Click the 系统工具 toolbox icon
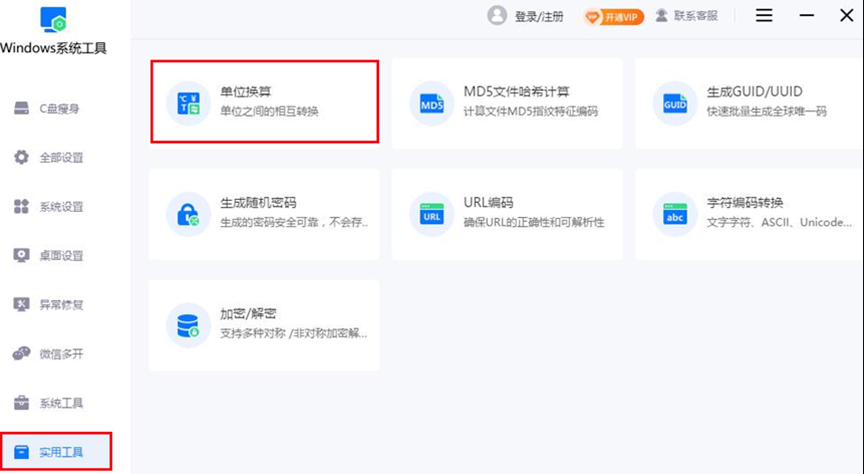 (21, 403)
